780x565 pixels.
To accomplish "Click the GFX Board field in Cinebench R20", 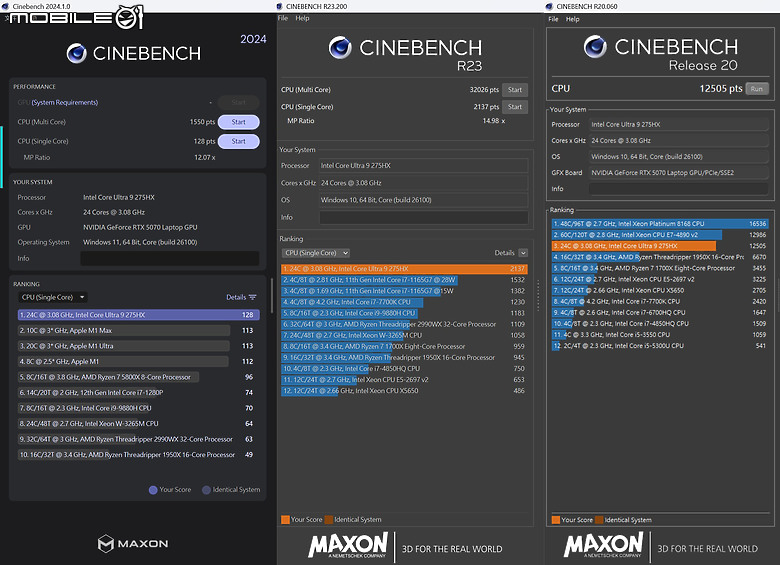I will [x=679, y=173].
